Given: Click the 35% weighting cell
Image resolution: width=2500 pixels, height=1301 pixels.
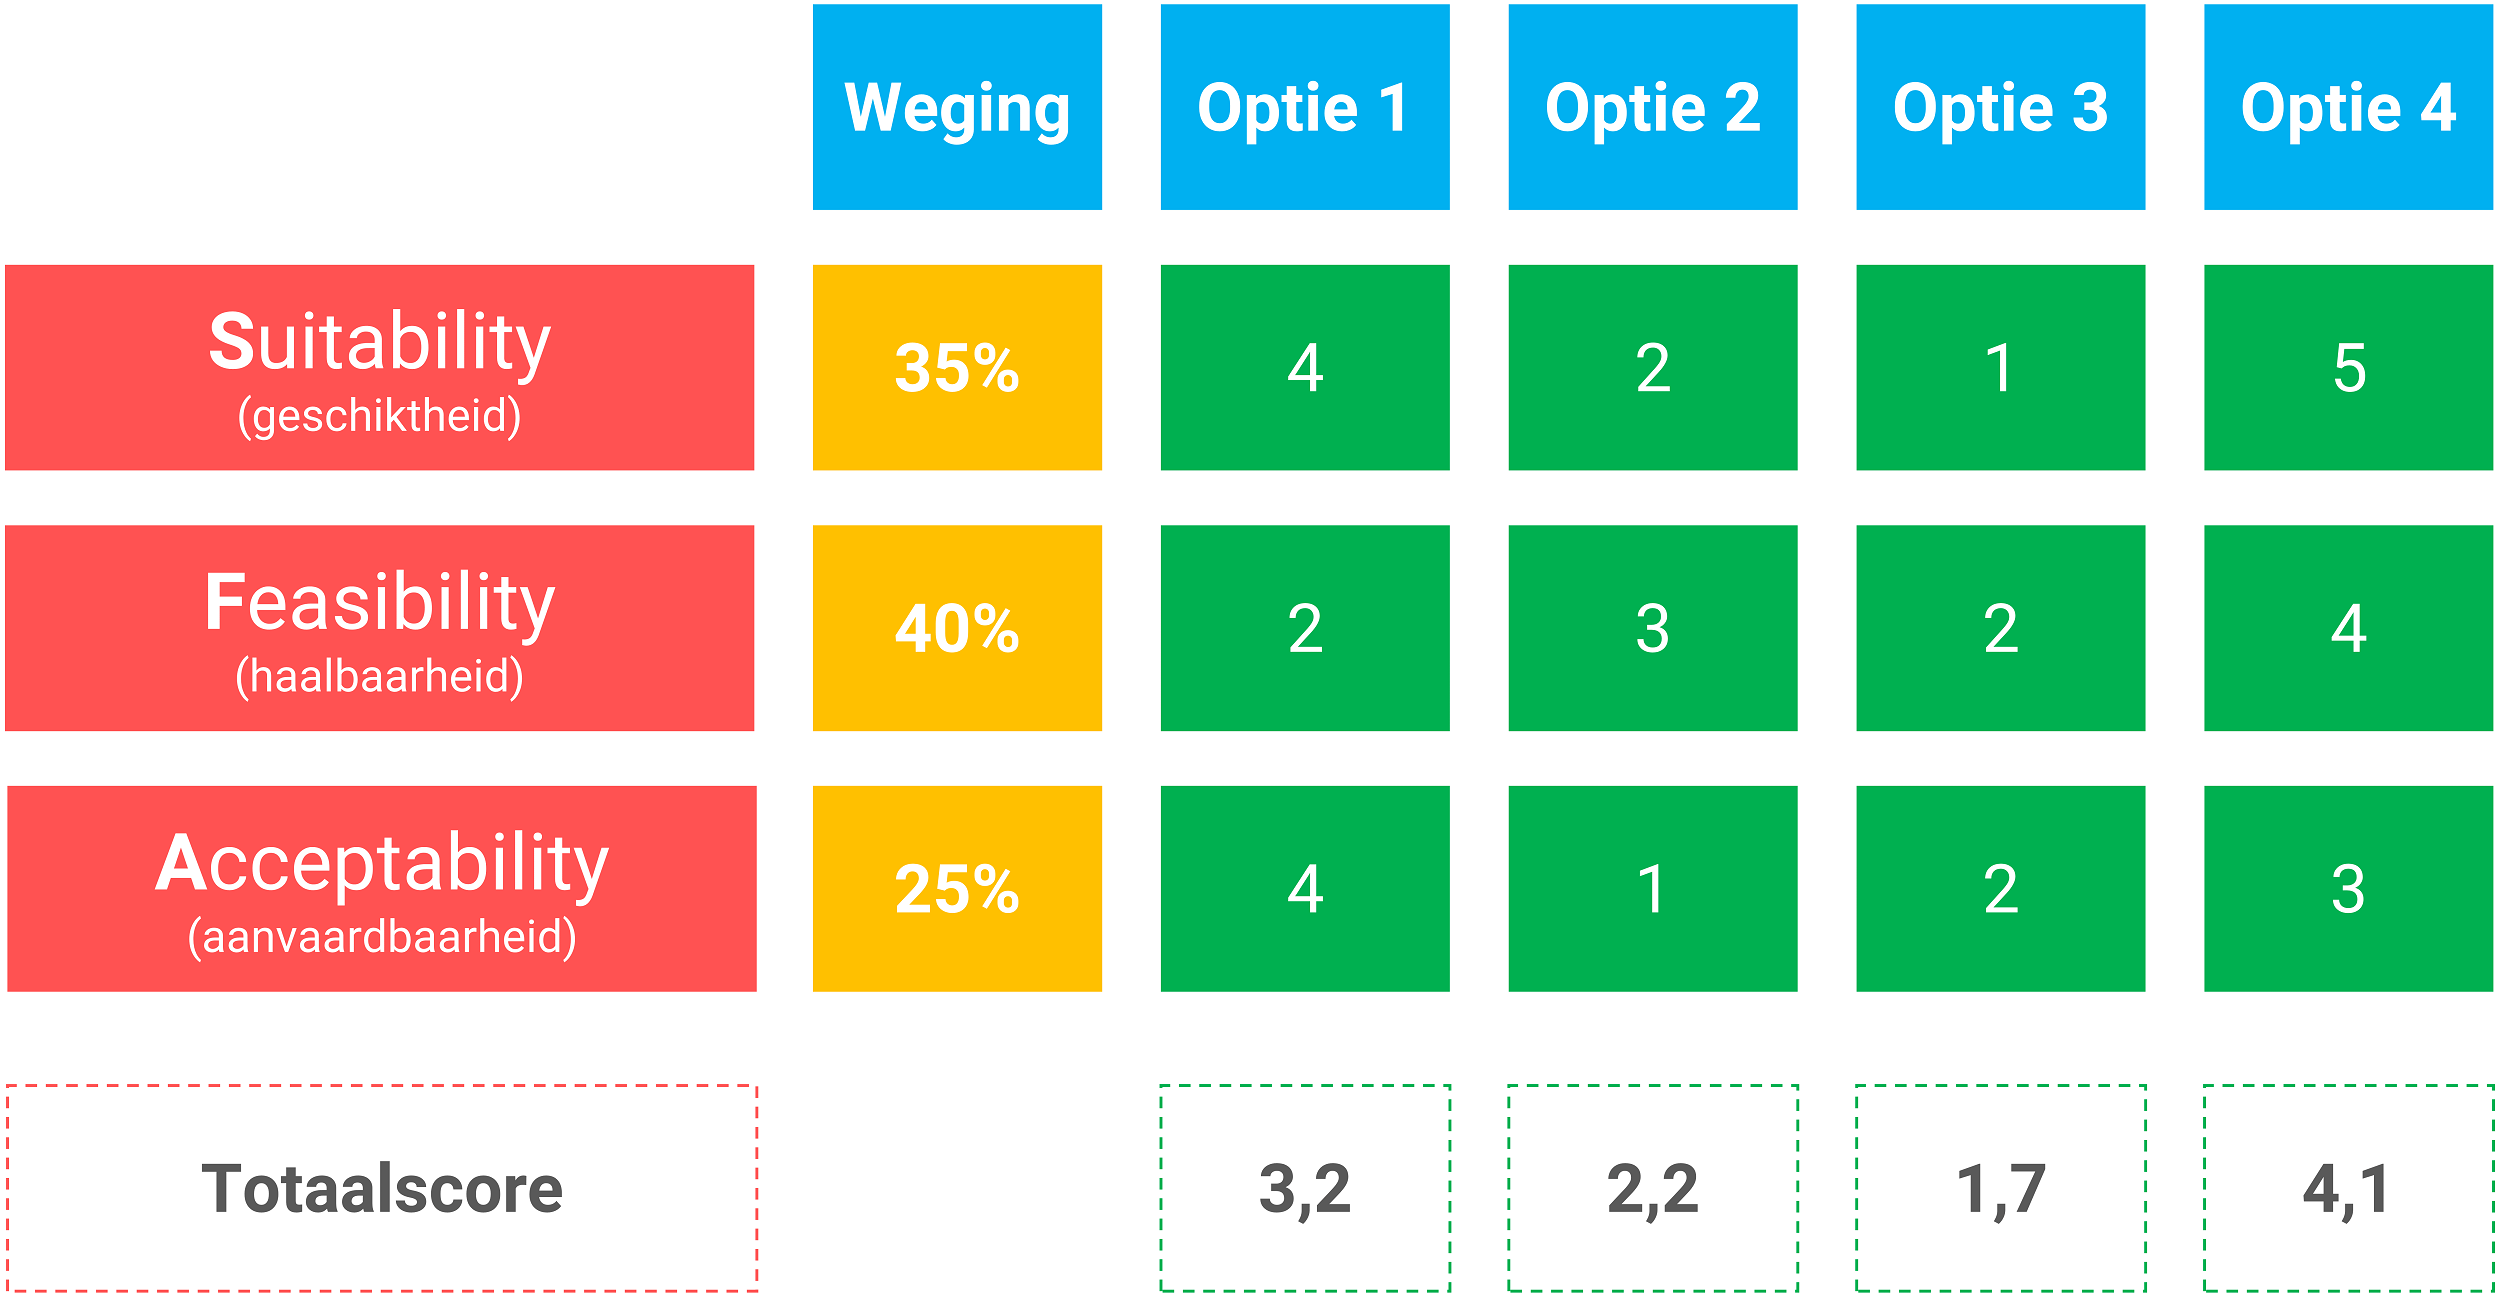Looking at the screenshot, I should [x=957, y=367].
